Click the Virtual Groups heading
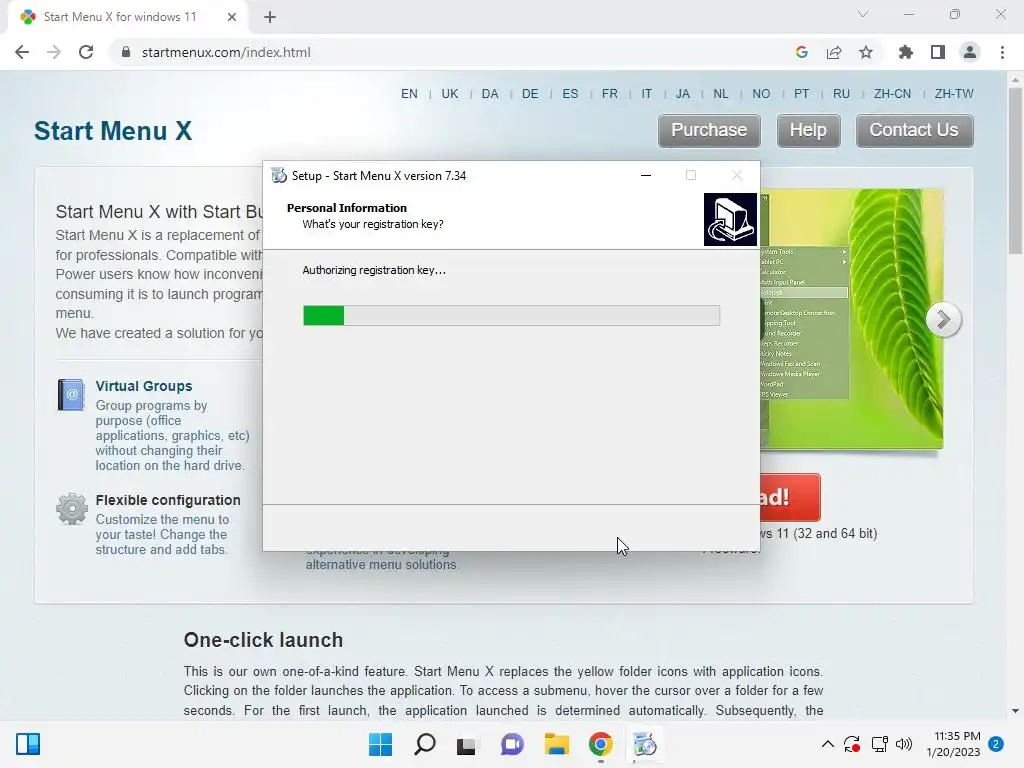 click(x=144, y=386)
